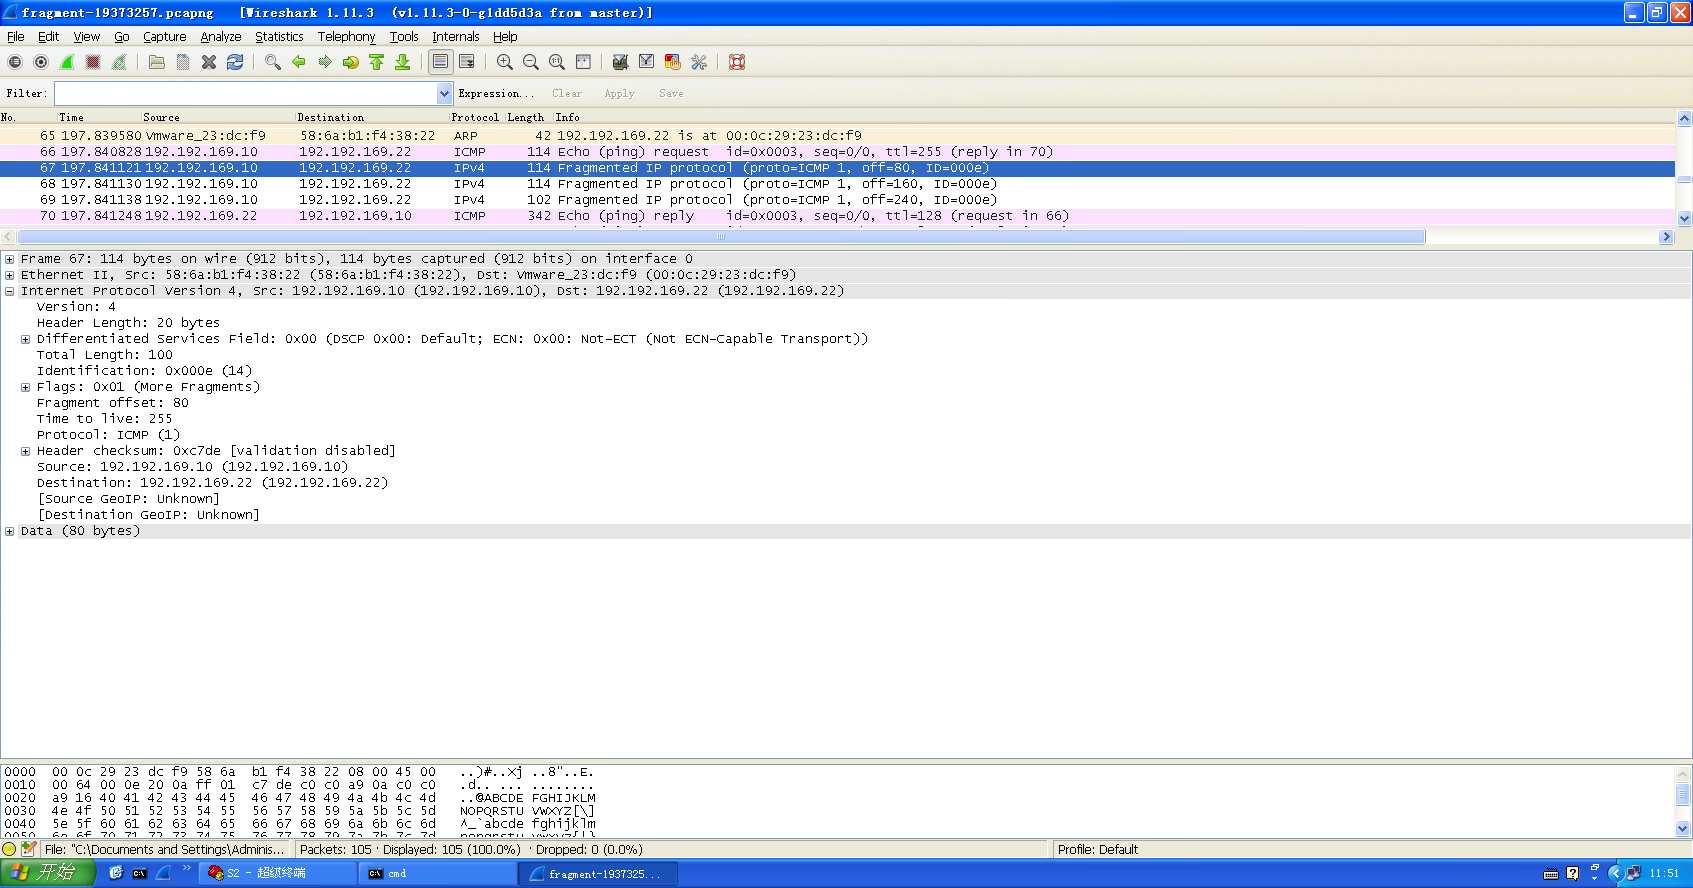1693x888 pixels.
Task: Expand the Ethernet II tree node
Action: click(x=9, y=275)
